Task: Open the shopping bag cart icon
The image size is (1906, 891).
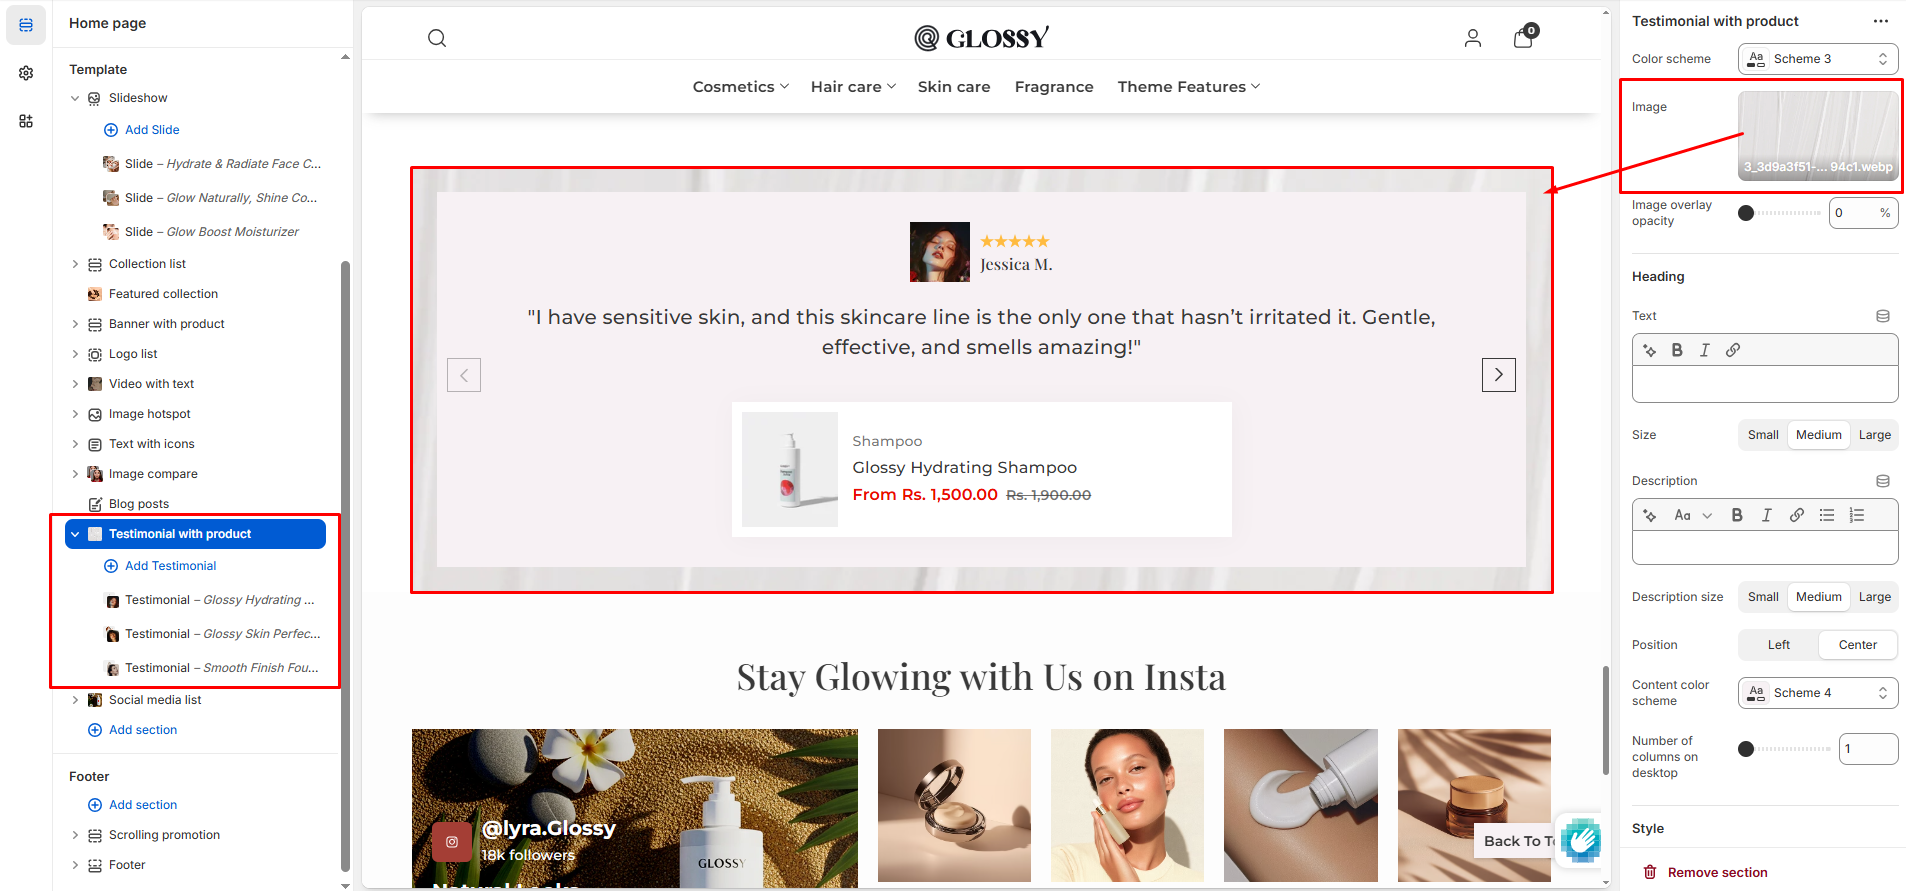Action: pos(1524,37)
